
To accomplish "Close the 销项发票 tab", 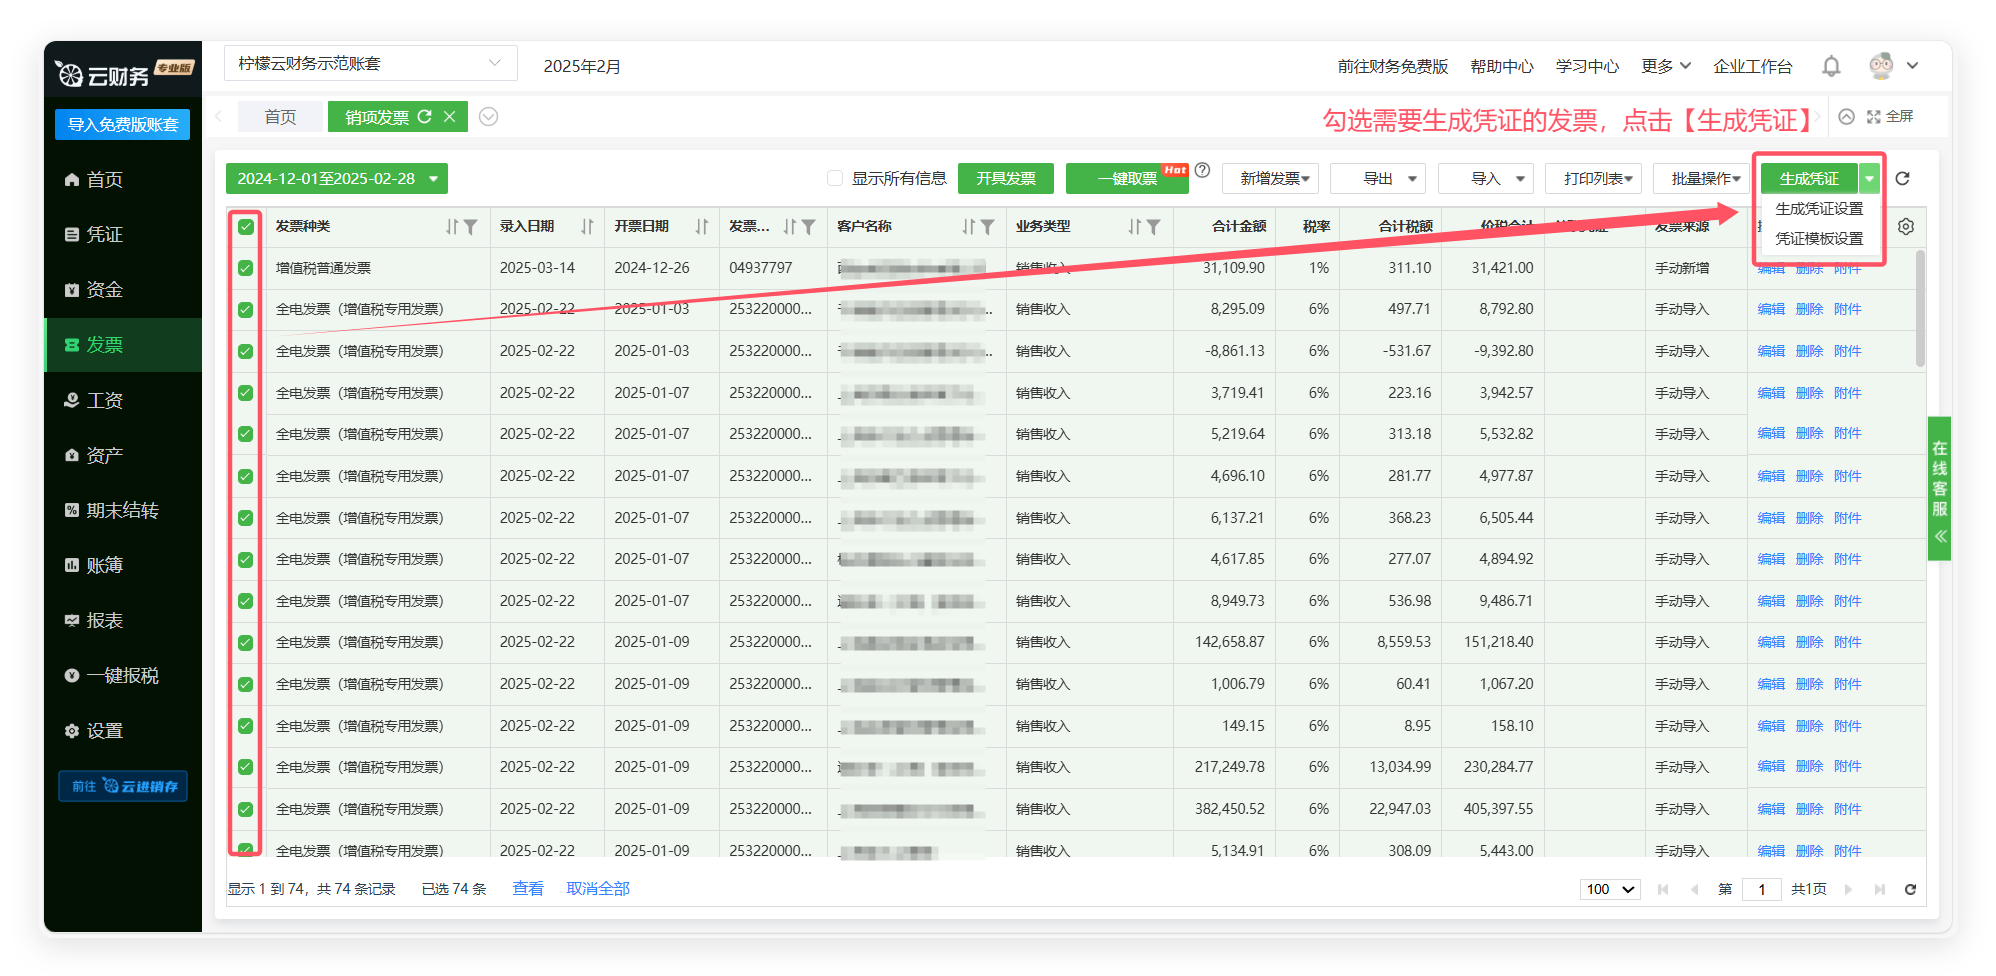I will (450, 117).
